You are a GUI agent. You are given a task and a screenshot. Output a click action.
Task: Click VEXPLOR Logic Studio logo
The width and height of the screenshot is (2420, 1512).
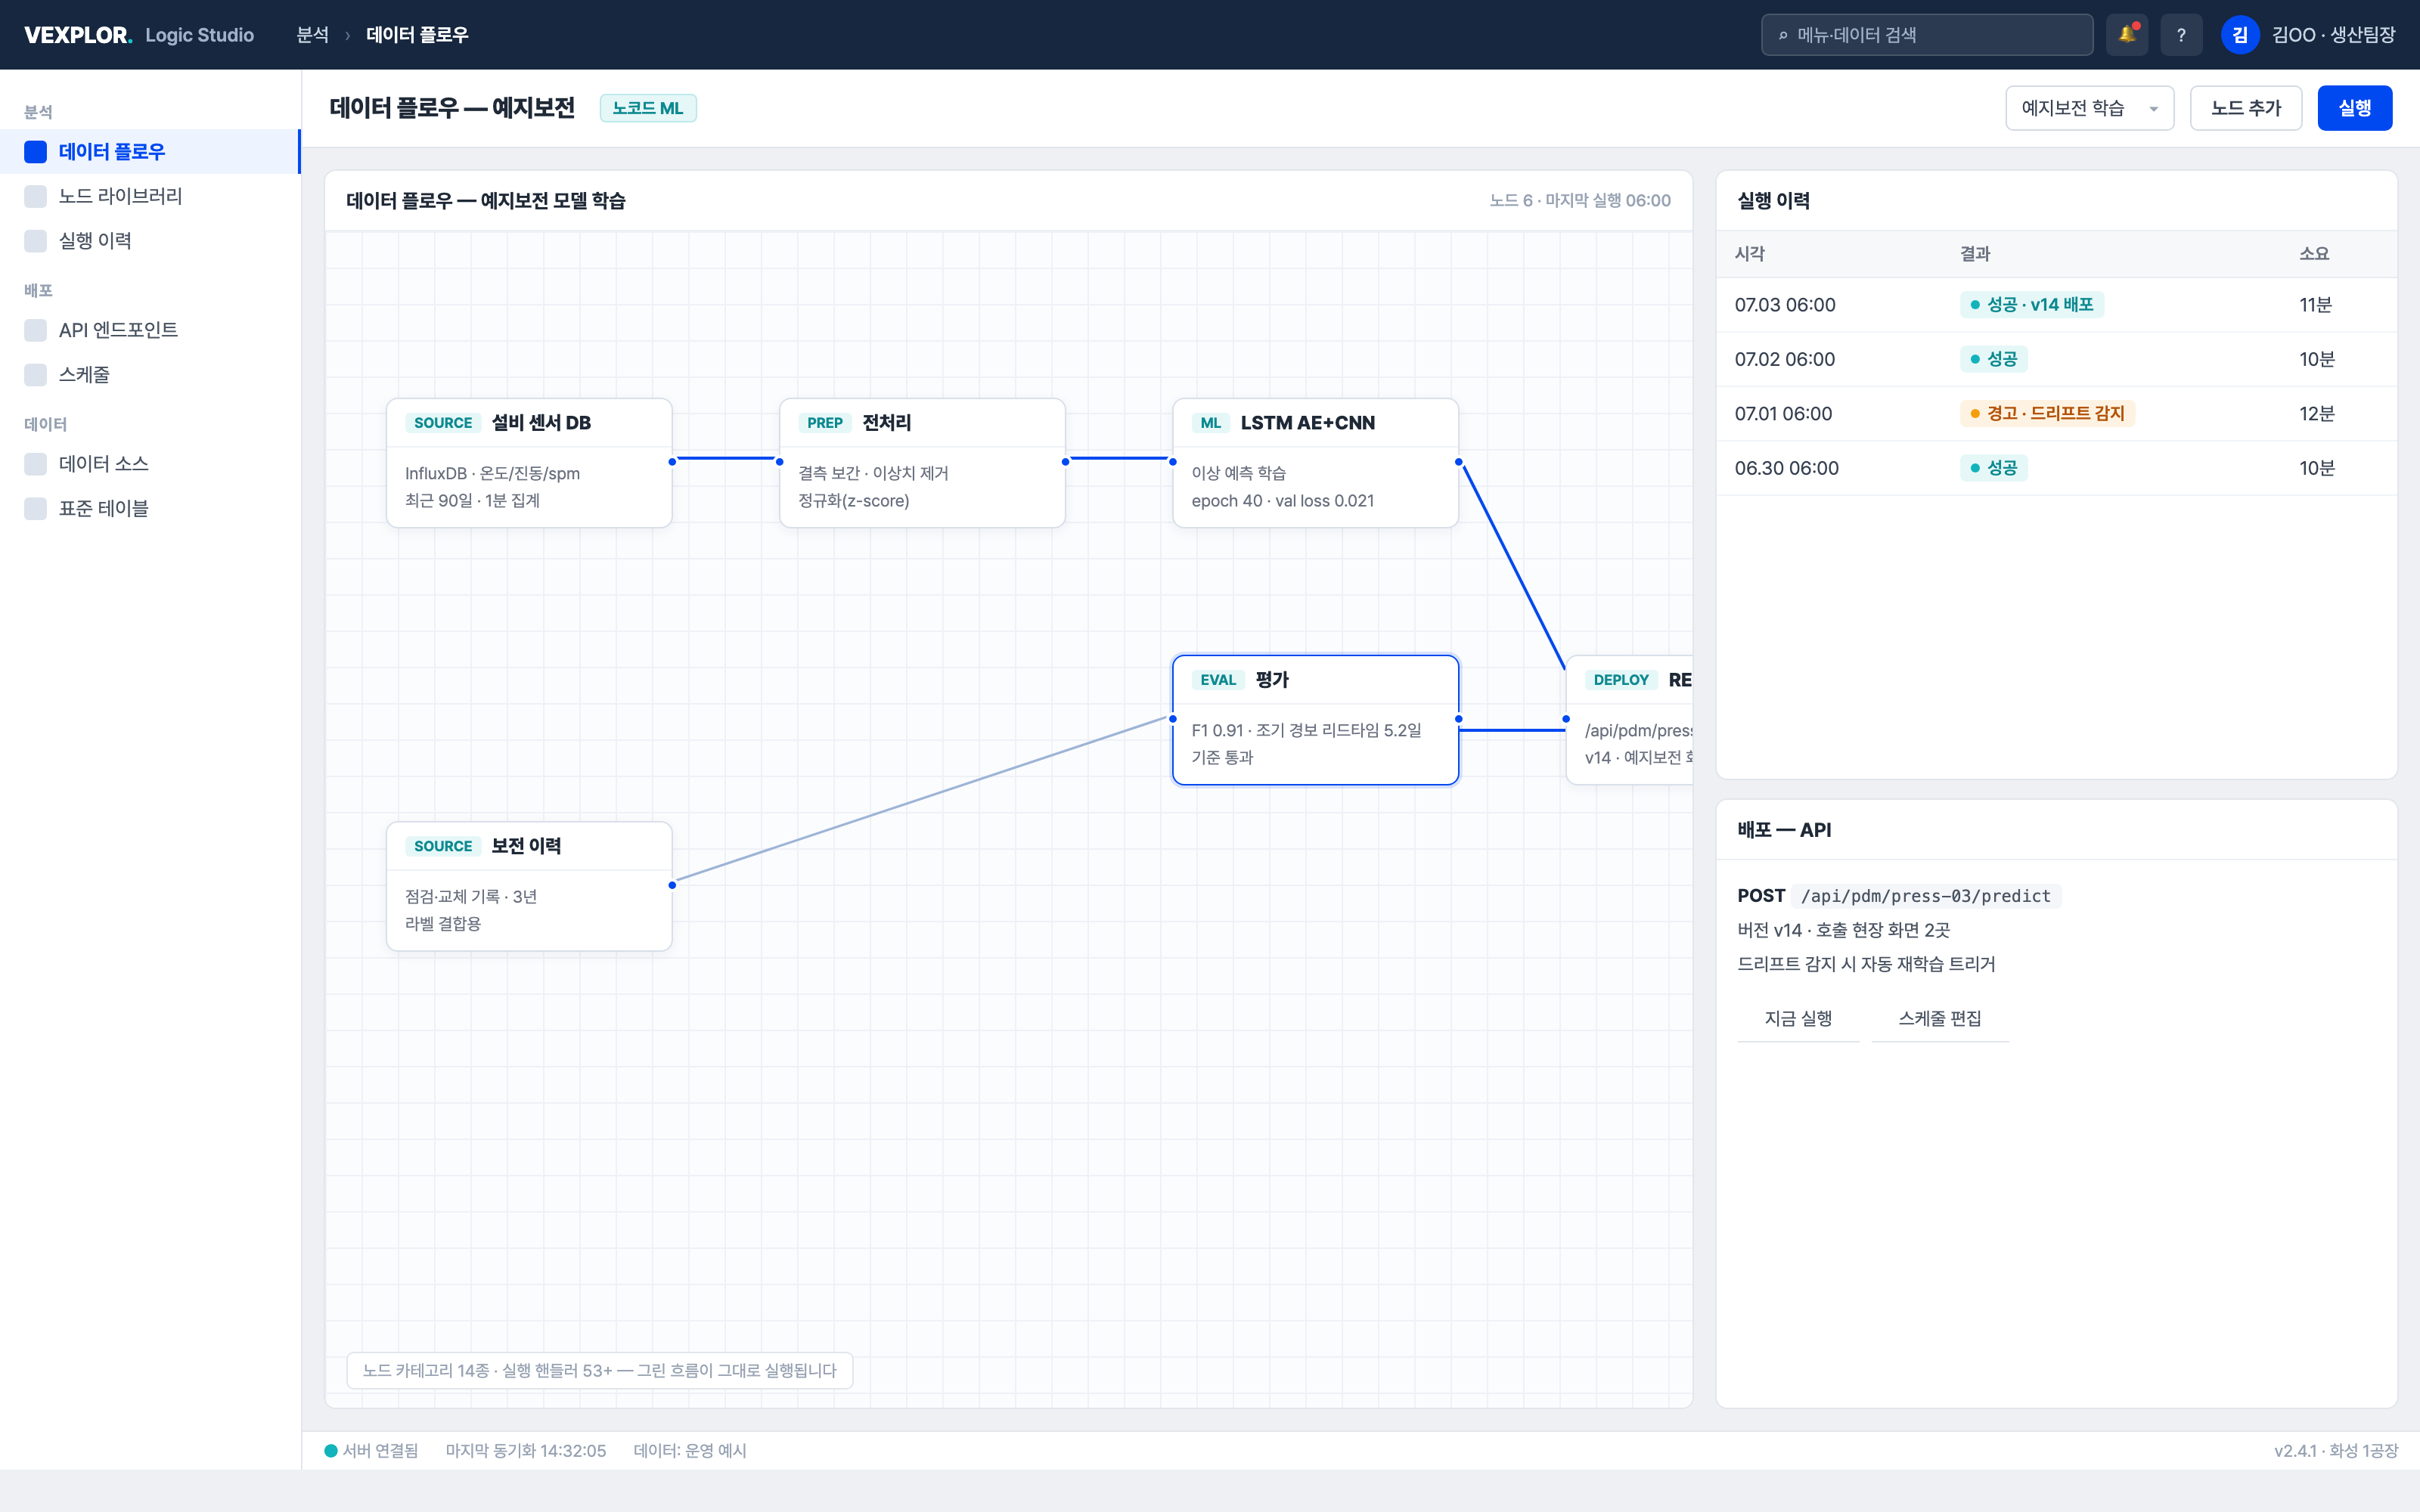(x=139, y=35)
